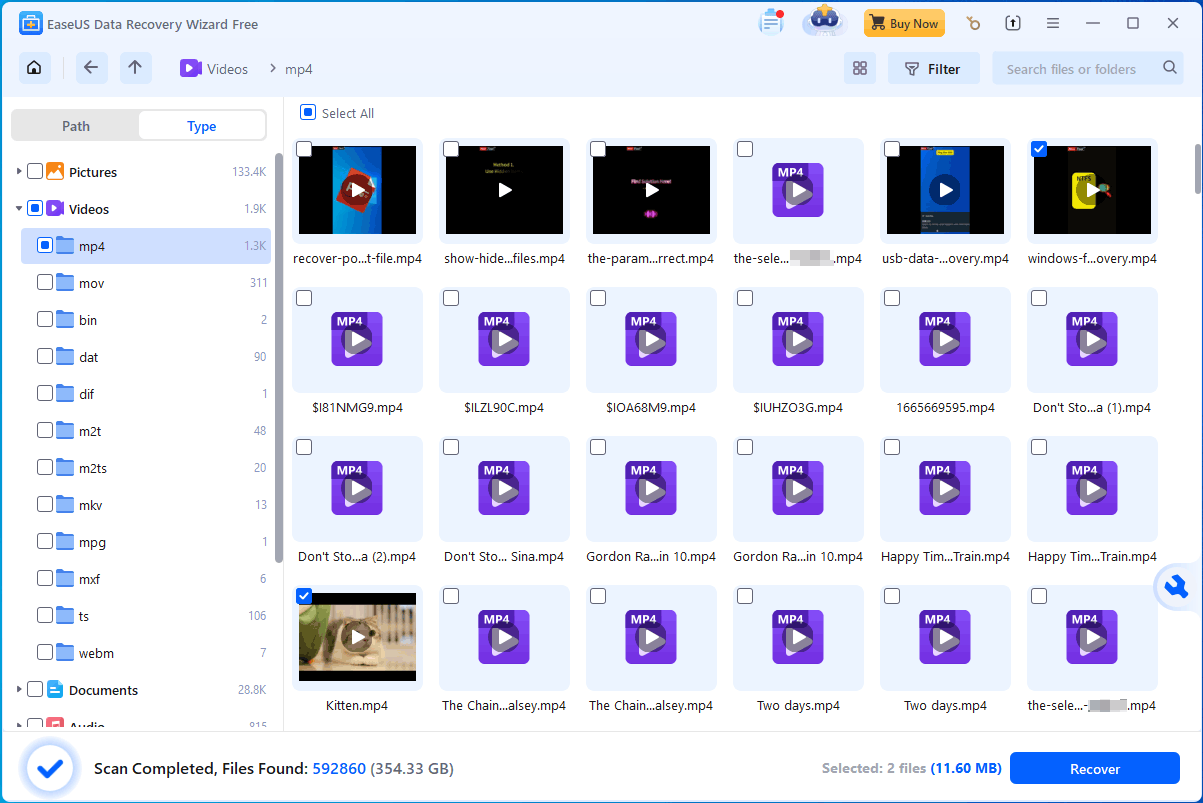Image resolution: width=1203 pixels, height=803 pixels.
Task: Click the files found count 592860
Action: click(338, 769)
